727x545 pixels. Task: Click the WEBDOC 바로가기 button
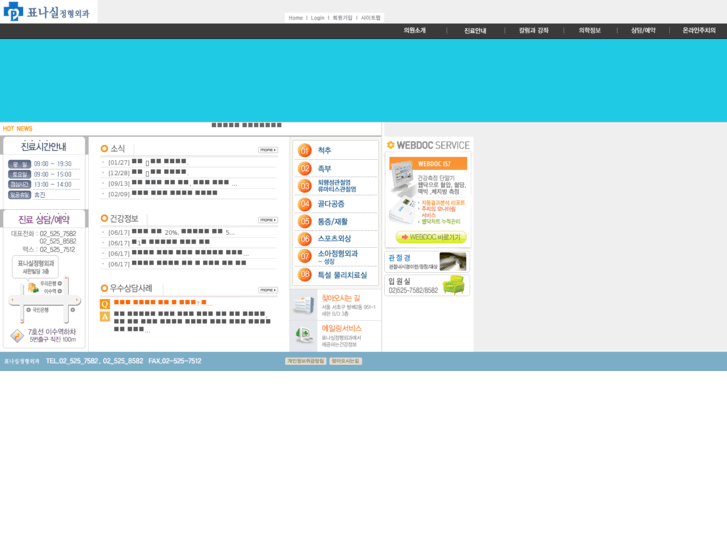[431, 237]
